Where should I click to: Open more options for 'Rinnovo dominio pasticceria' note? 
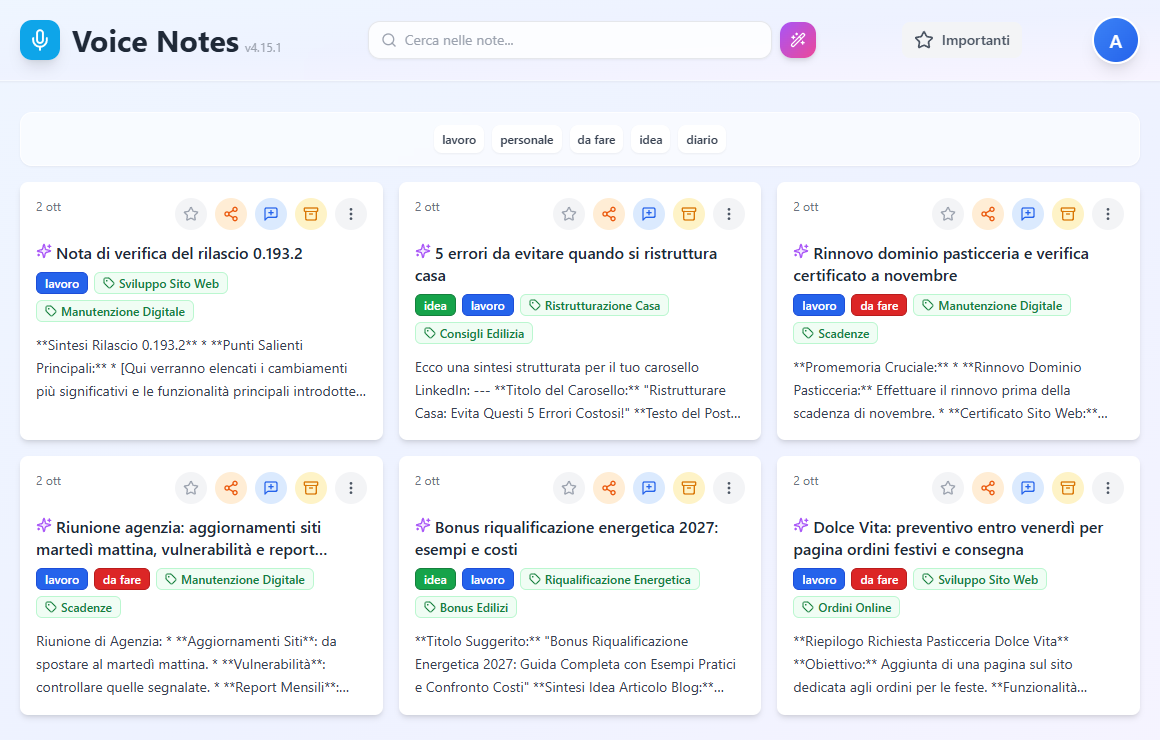[x=1107, y=214]
